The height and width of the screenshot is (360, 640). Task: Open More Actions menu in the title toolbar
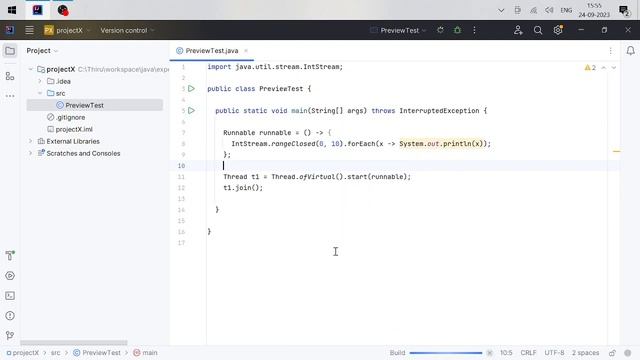pos(474,30)
